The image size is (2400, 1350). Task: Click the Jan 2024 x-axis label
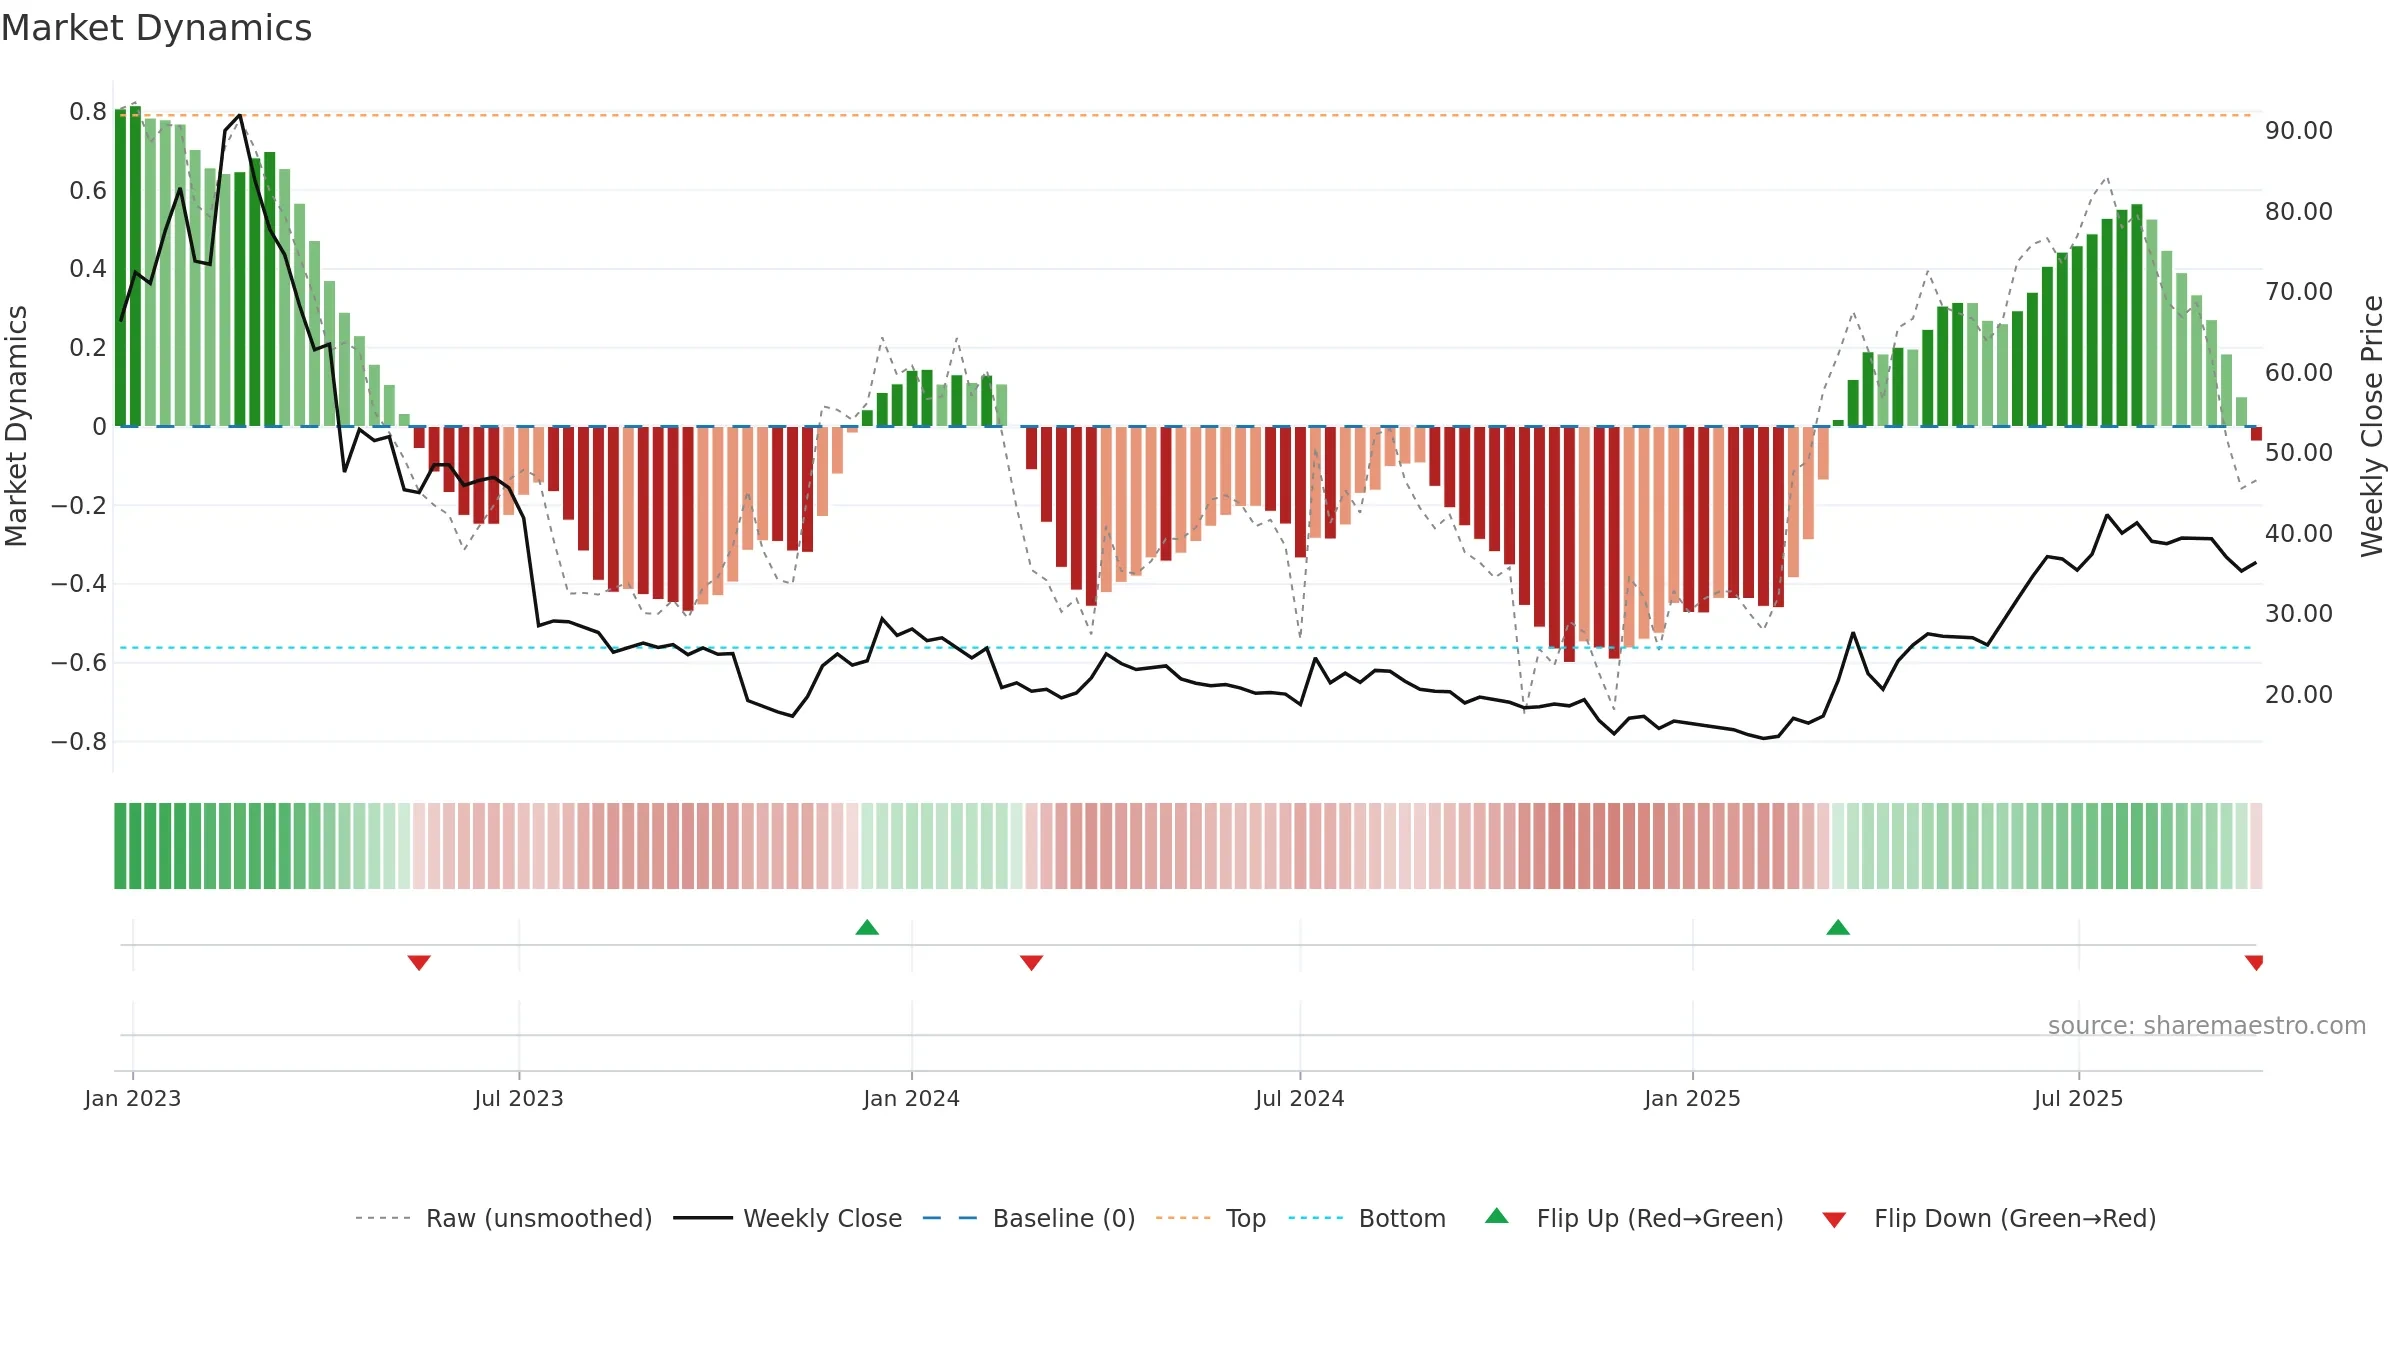pos(911,1098)
